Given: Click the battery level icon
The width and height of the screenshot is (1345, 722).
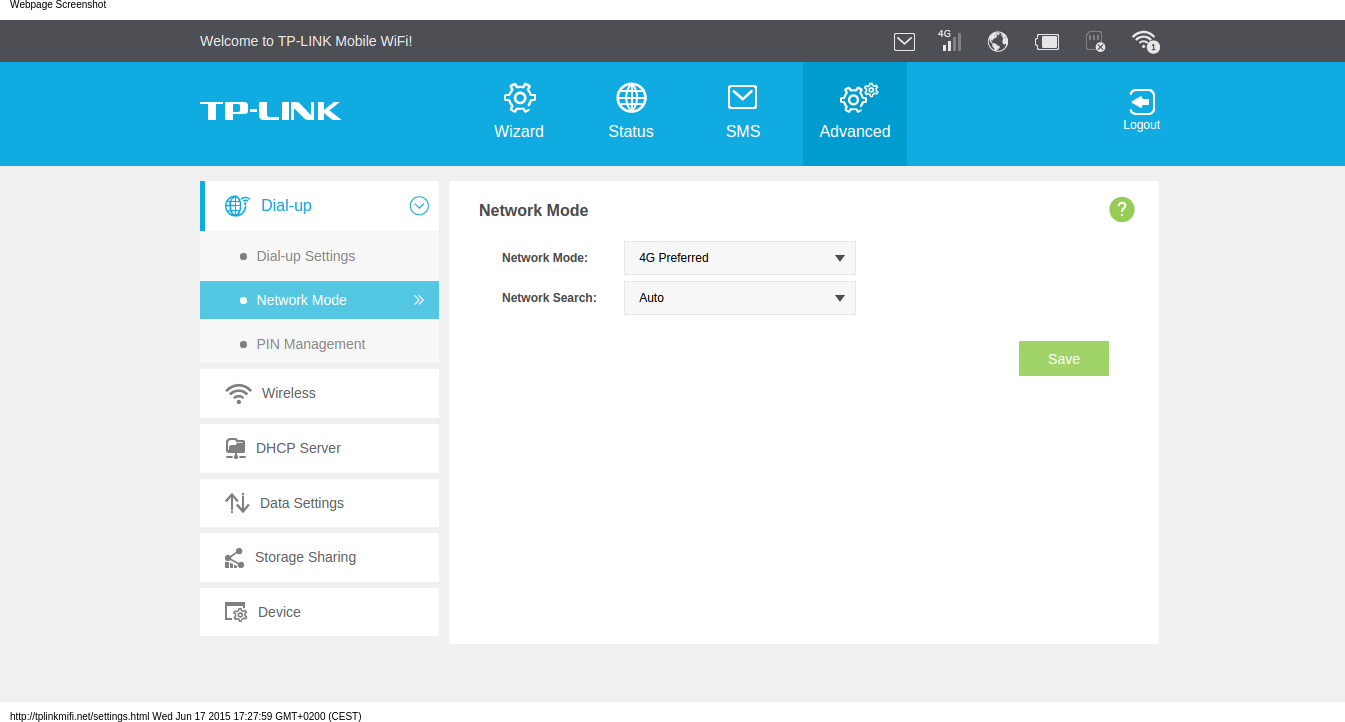Looking at the screenshot, I should (x=1047, y=41).
